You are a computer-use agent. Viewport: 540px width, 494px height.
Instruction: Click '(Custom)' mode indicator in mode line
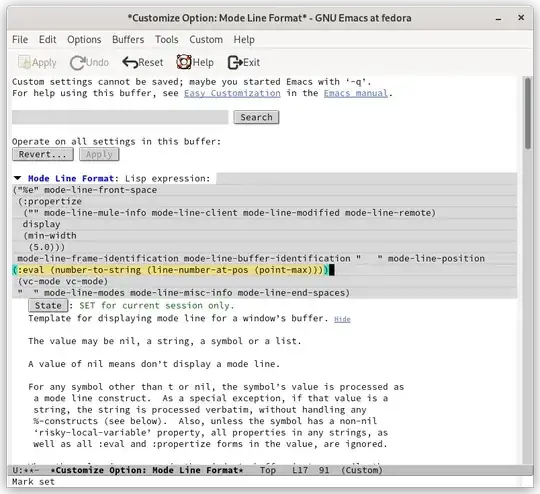362,470
